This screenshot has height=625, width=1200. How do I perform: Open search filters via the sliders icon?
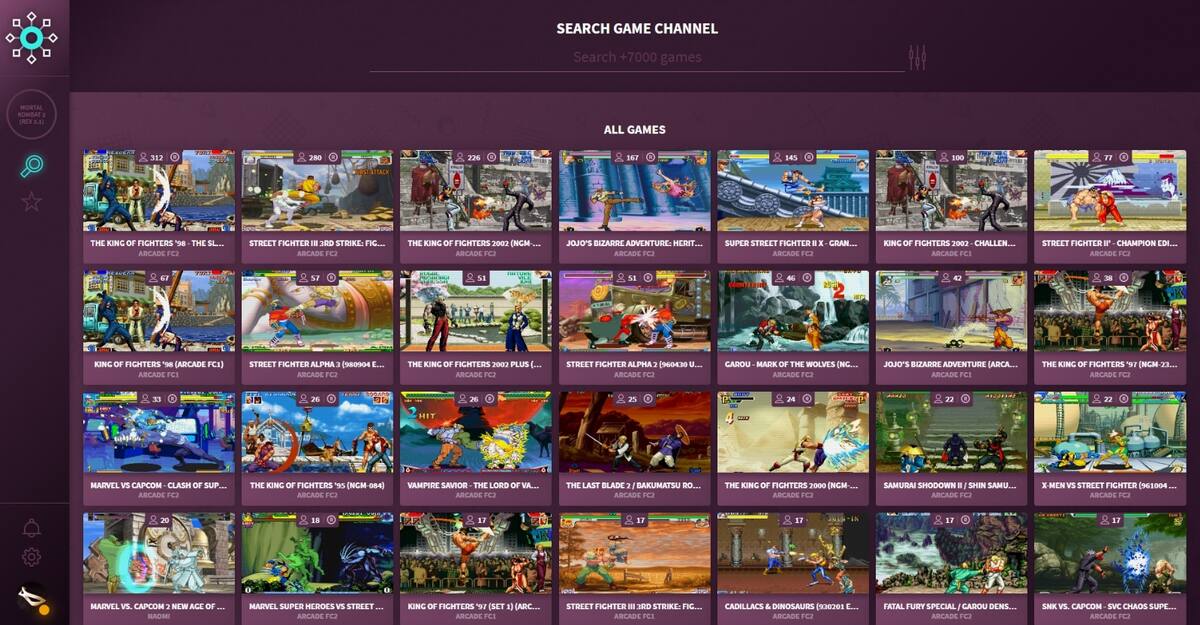(917, 58)
